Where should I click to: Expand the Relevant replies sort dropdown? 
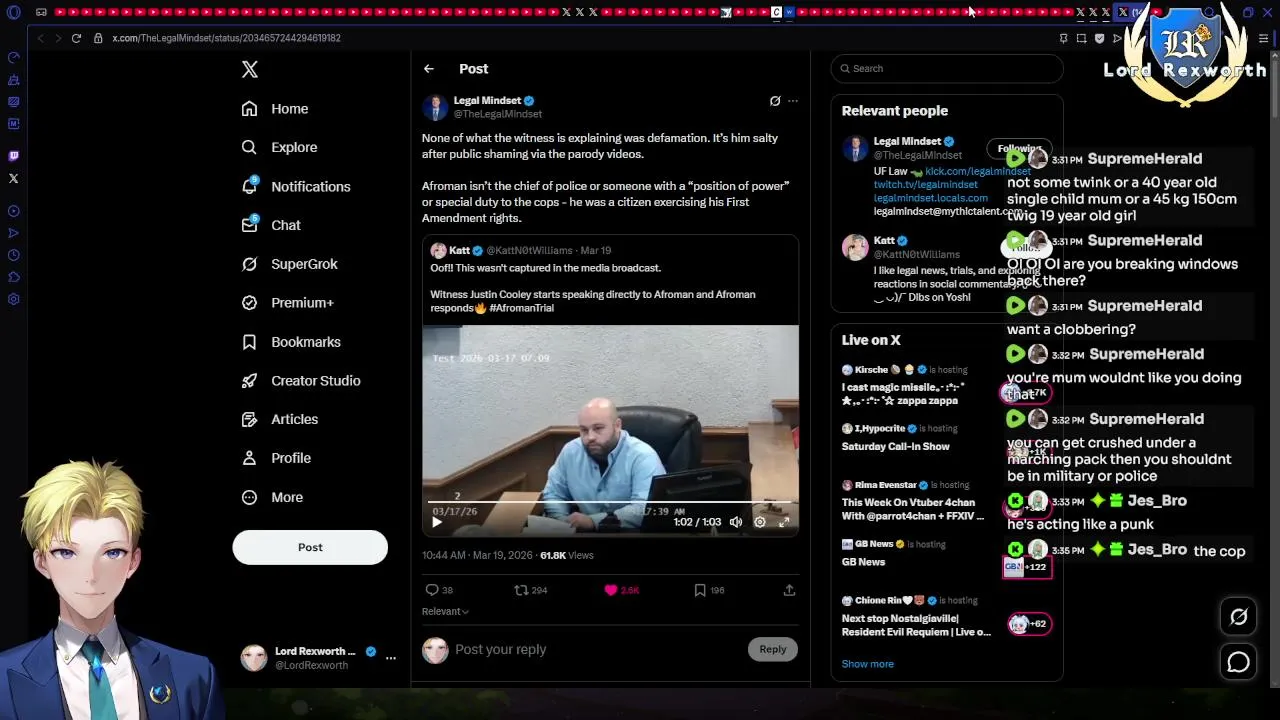coord(445,611)
